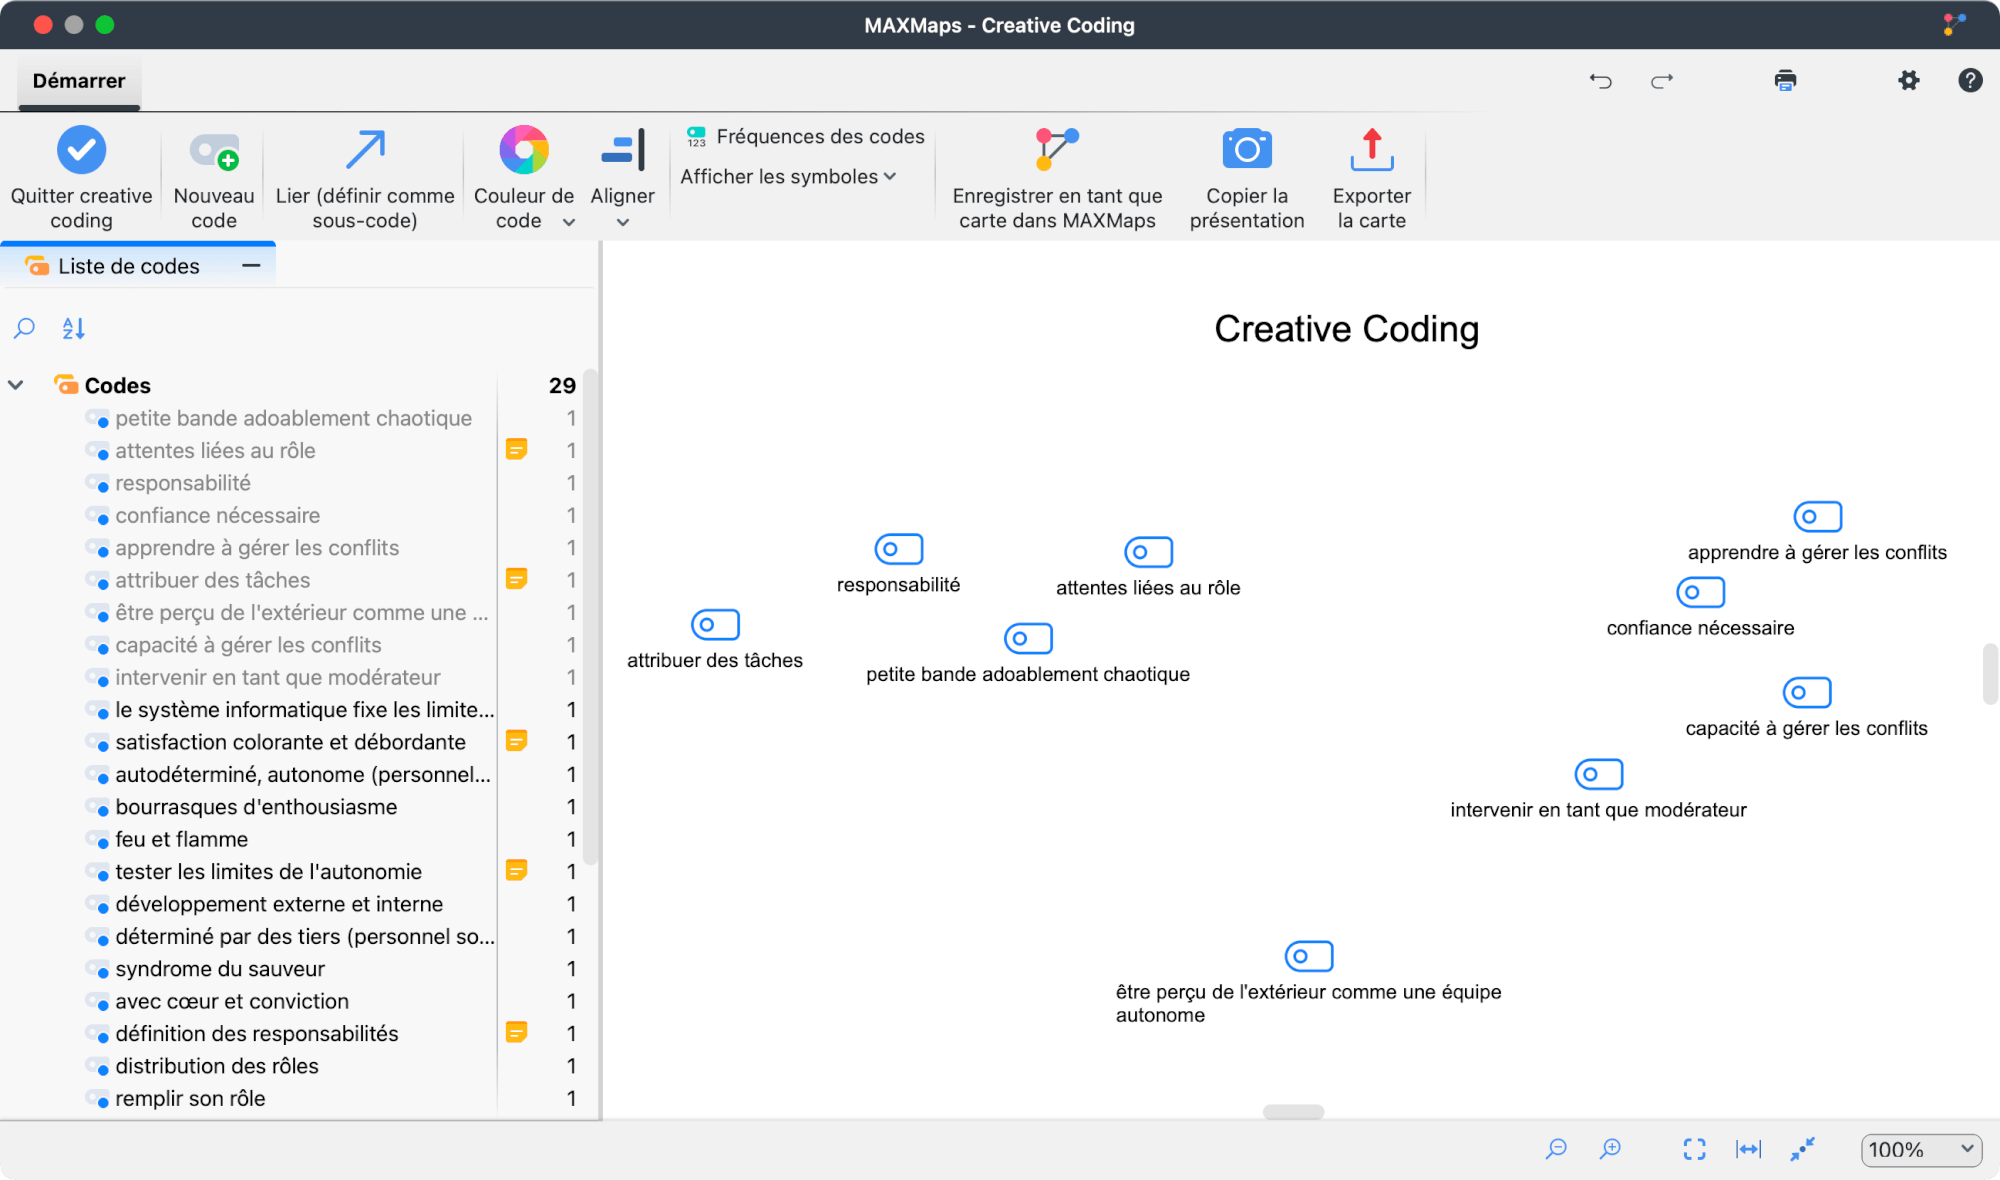Open Couleur de code dropdown arrow
Screen dimensions: 2000x1180
(569, 222)
